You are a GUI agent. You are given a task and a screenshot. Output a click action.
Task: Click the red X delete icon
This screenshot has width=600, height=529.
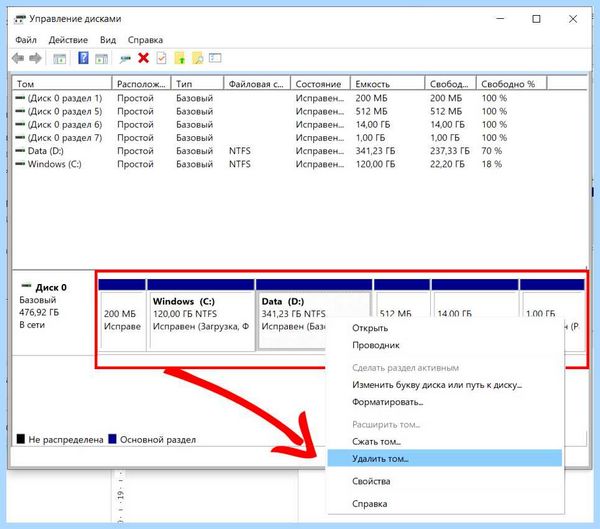[x=143, y=58]
